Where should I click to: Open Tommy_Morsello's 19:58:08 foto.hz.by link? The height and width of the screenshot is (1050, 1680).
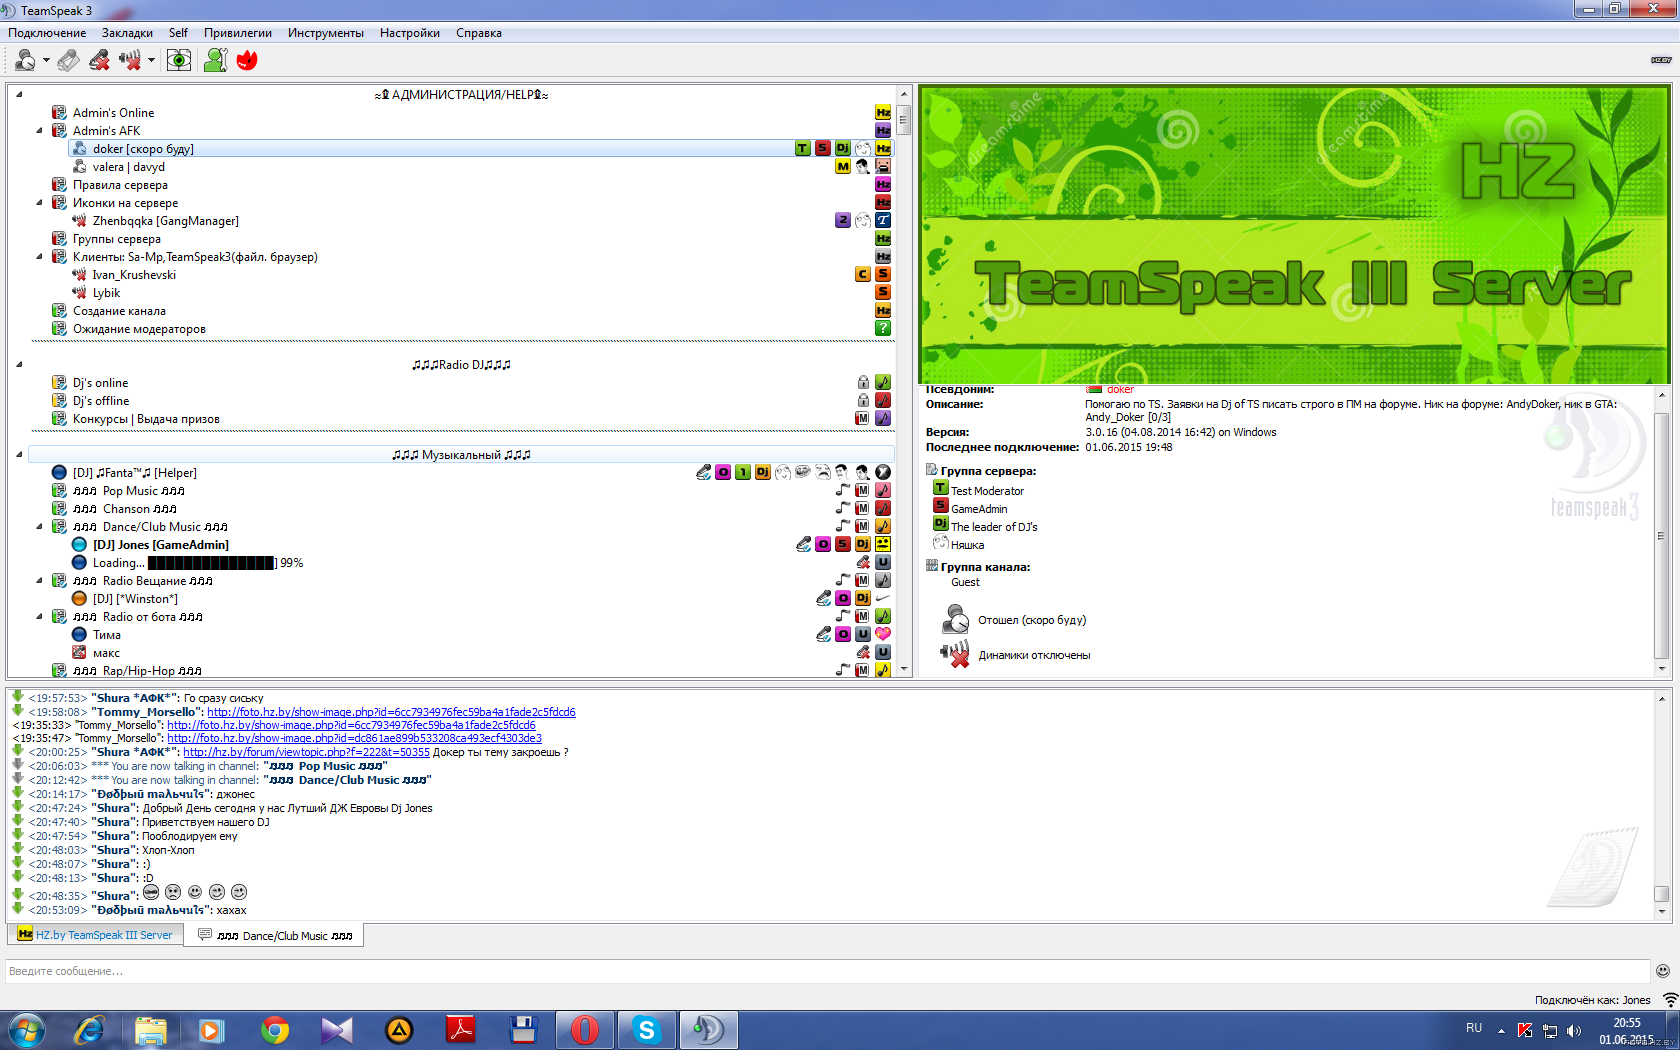(391, 713)
